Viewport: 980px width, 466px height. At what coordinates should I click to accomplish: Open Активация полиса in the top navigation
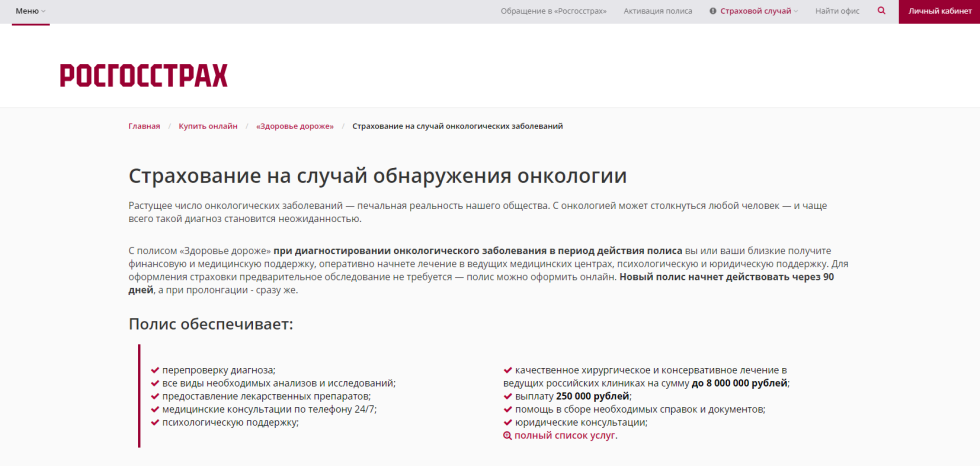(x=657, y=11)
